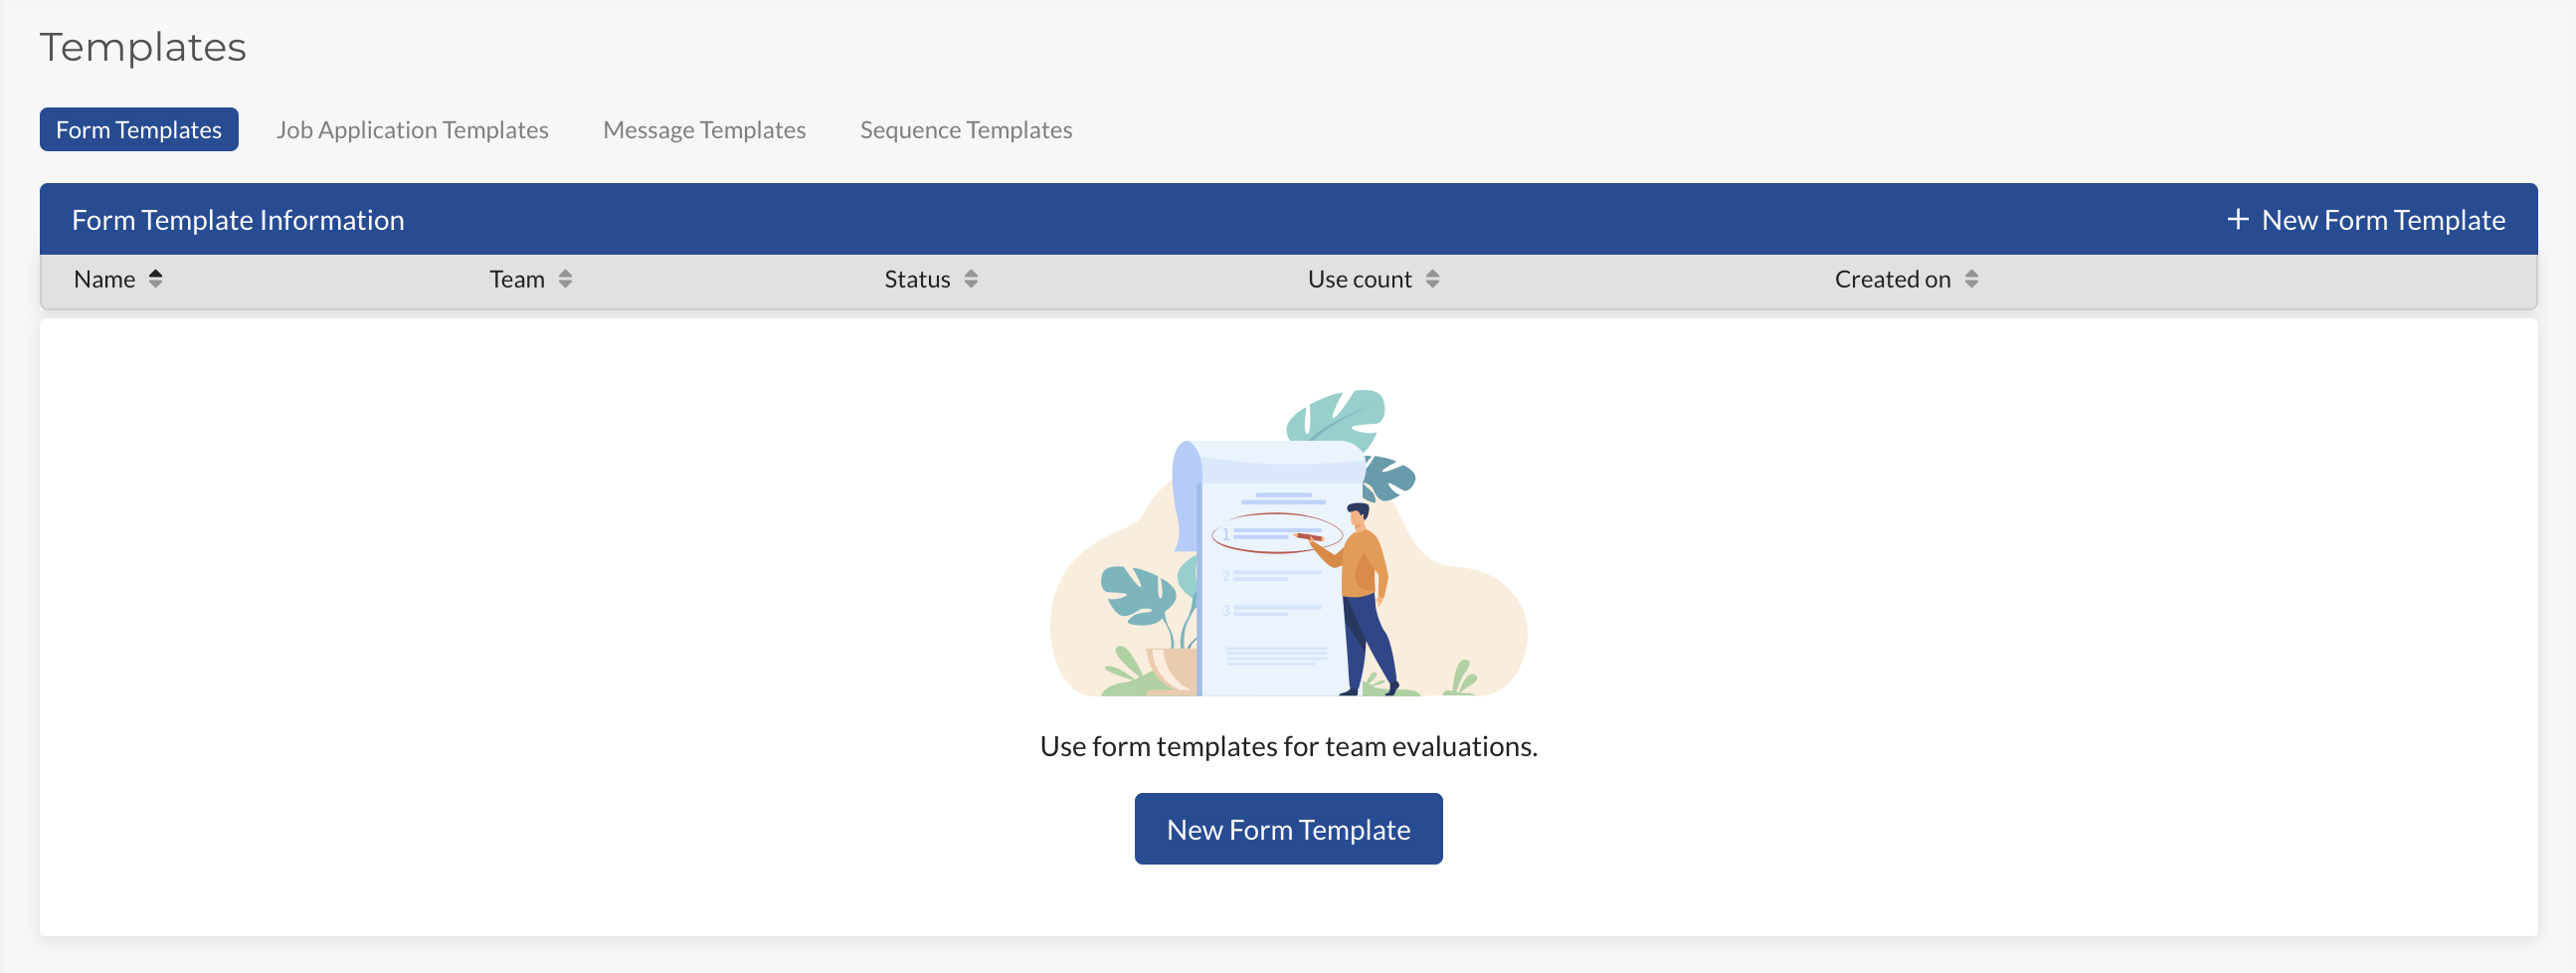Switch to the Sequence Templates tab
Screen dimensions: 2576x973
click(x=965, y=129)
